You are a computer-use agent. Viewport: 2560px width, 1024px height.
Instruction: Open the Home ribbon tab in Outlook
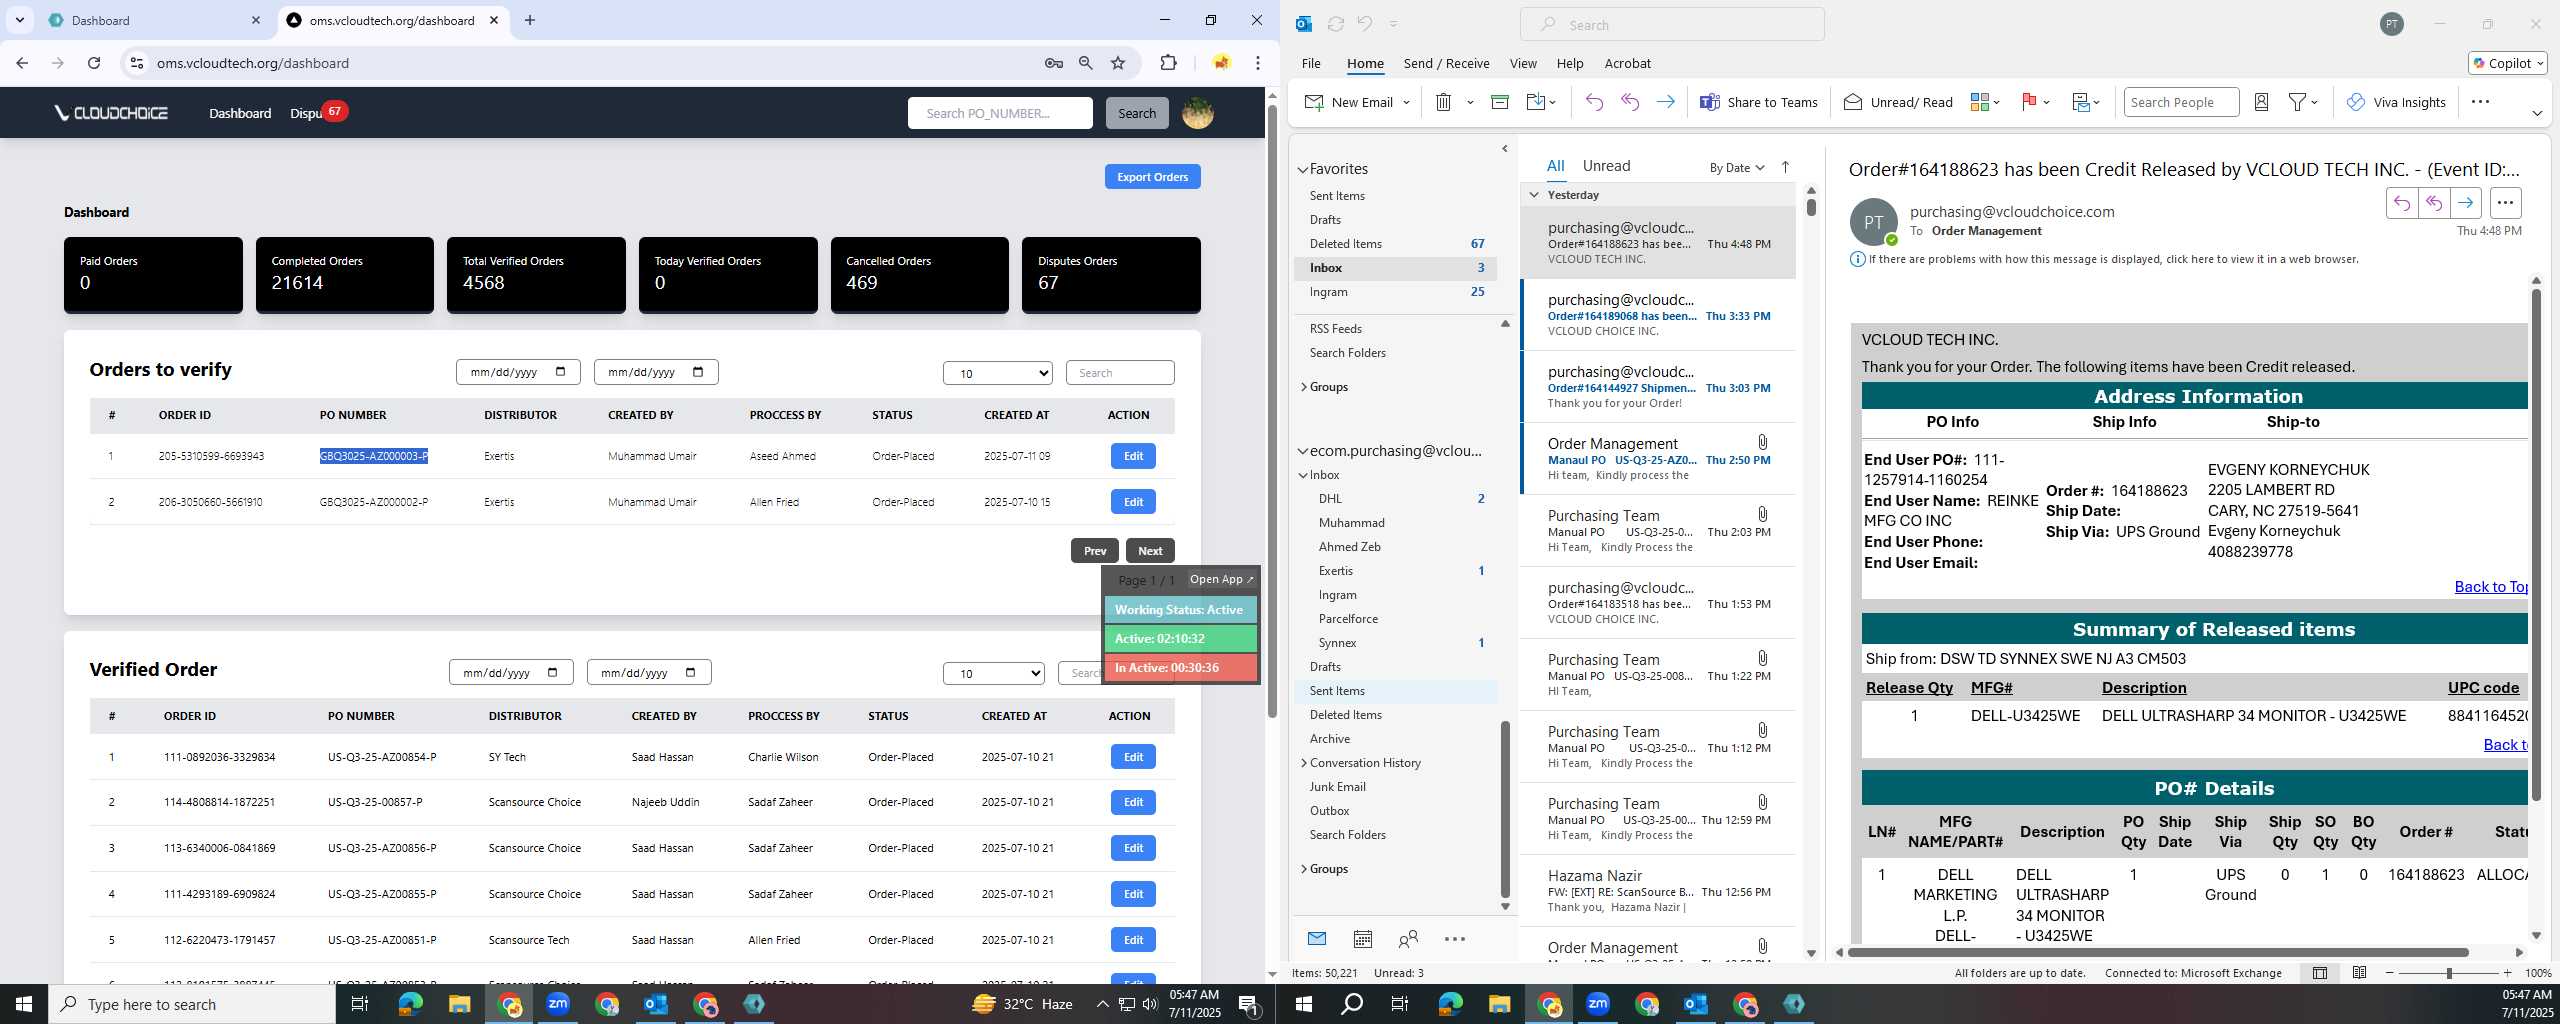tap(1365, 63)
